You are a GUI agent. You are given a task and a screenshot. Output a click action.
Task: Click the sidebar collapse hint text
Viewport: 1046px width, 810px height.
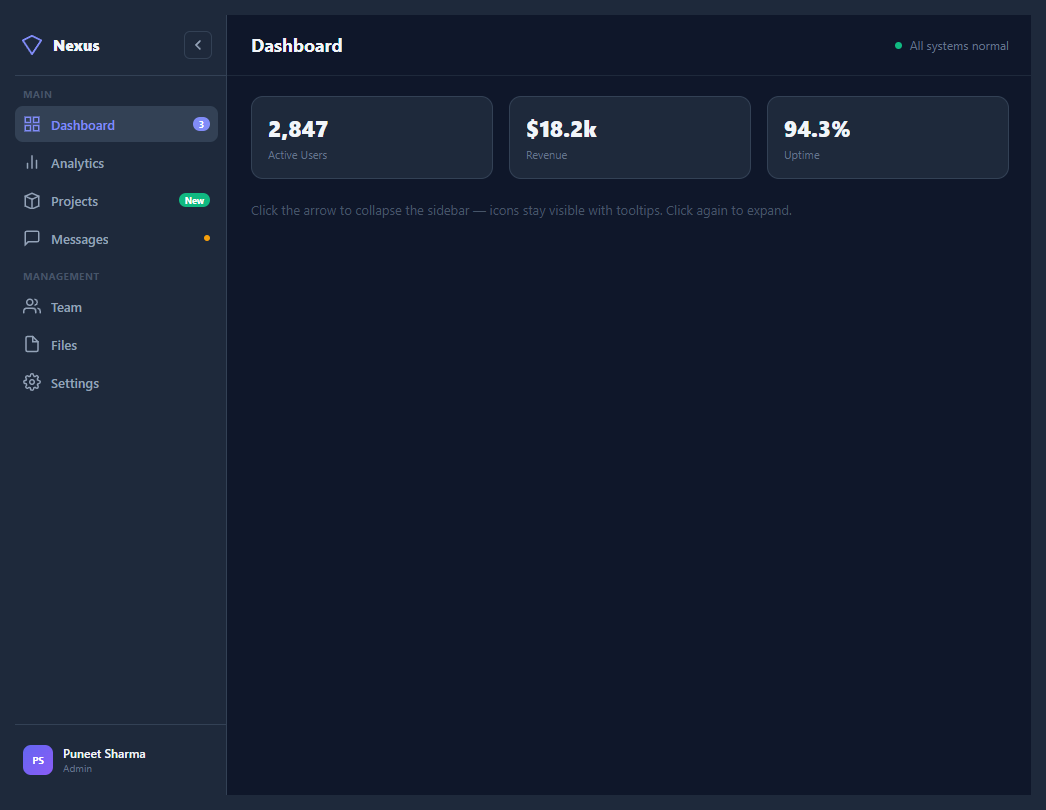pyautogui.click(x=521, y=210)
